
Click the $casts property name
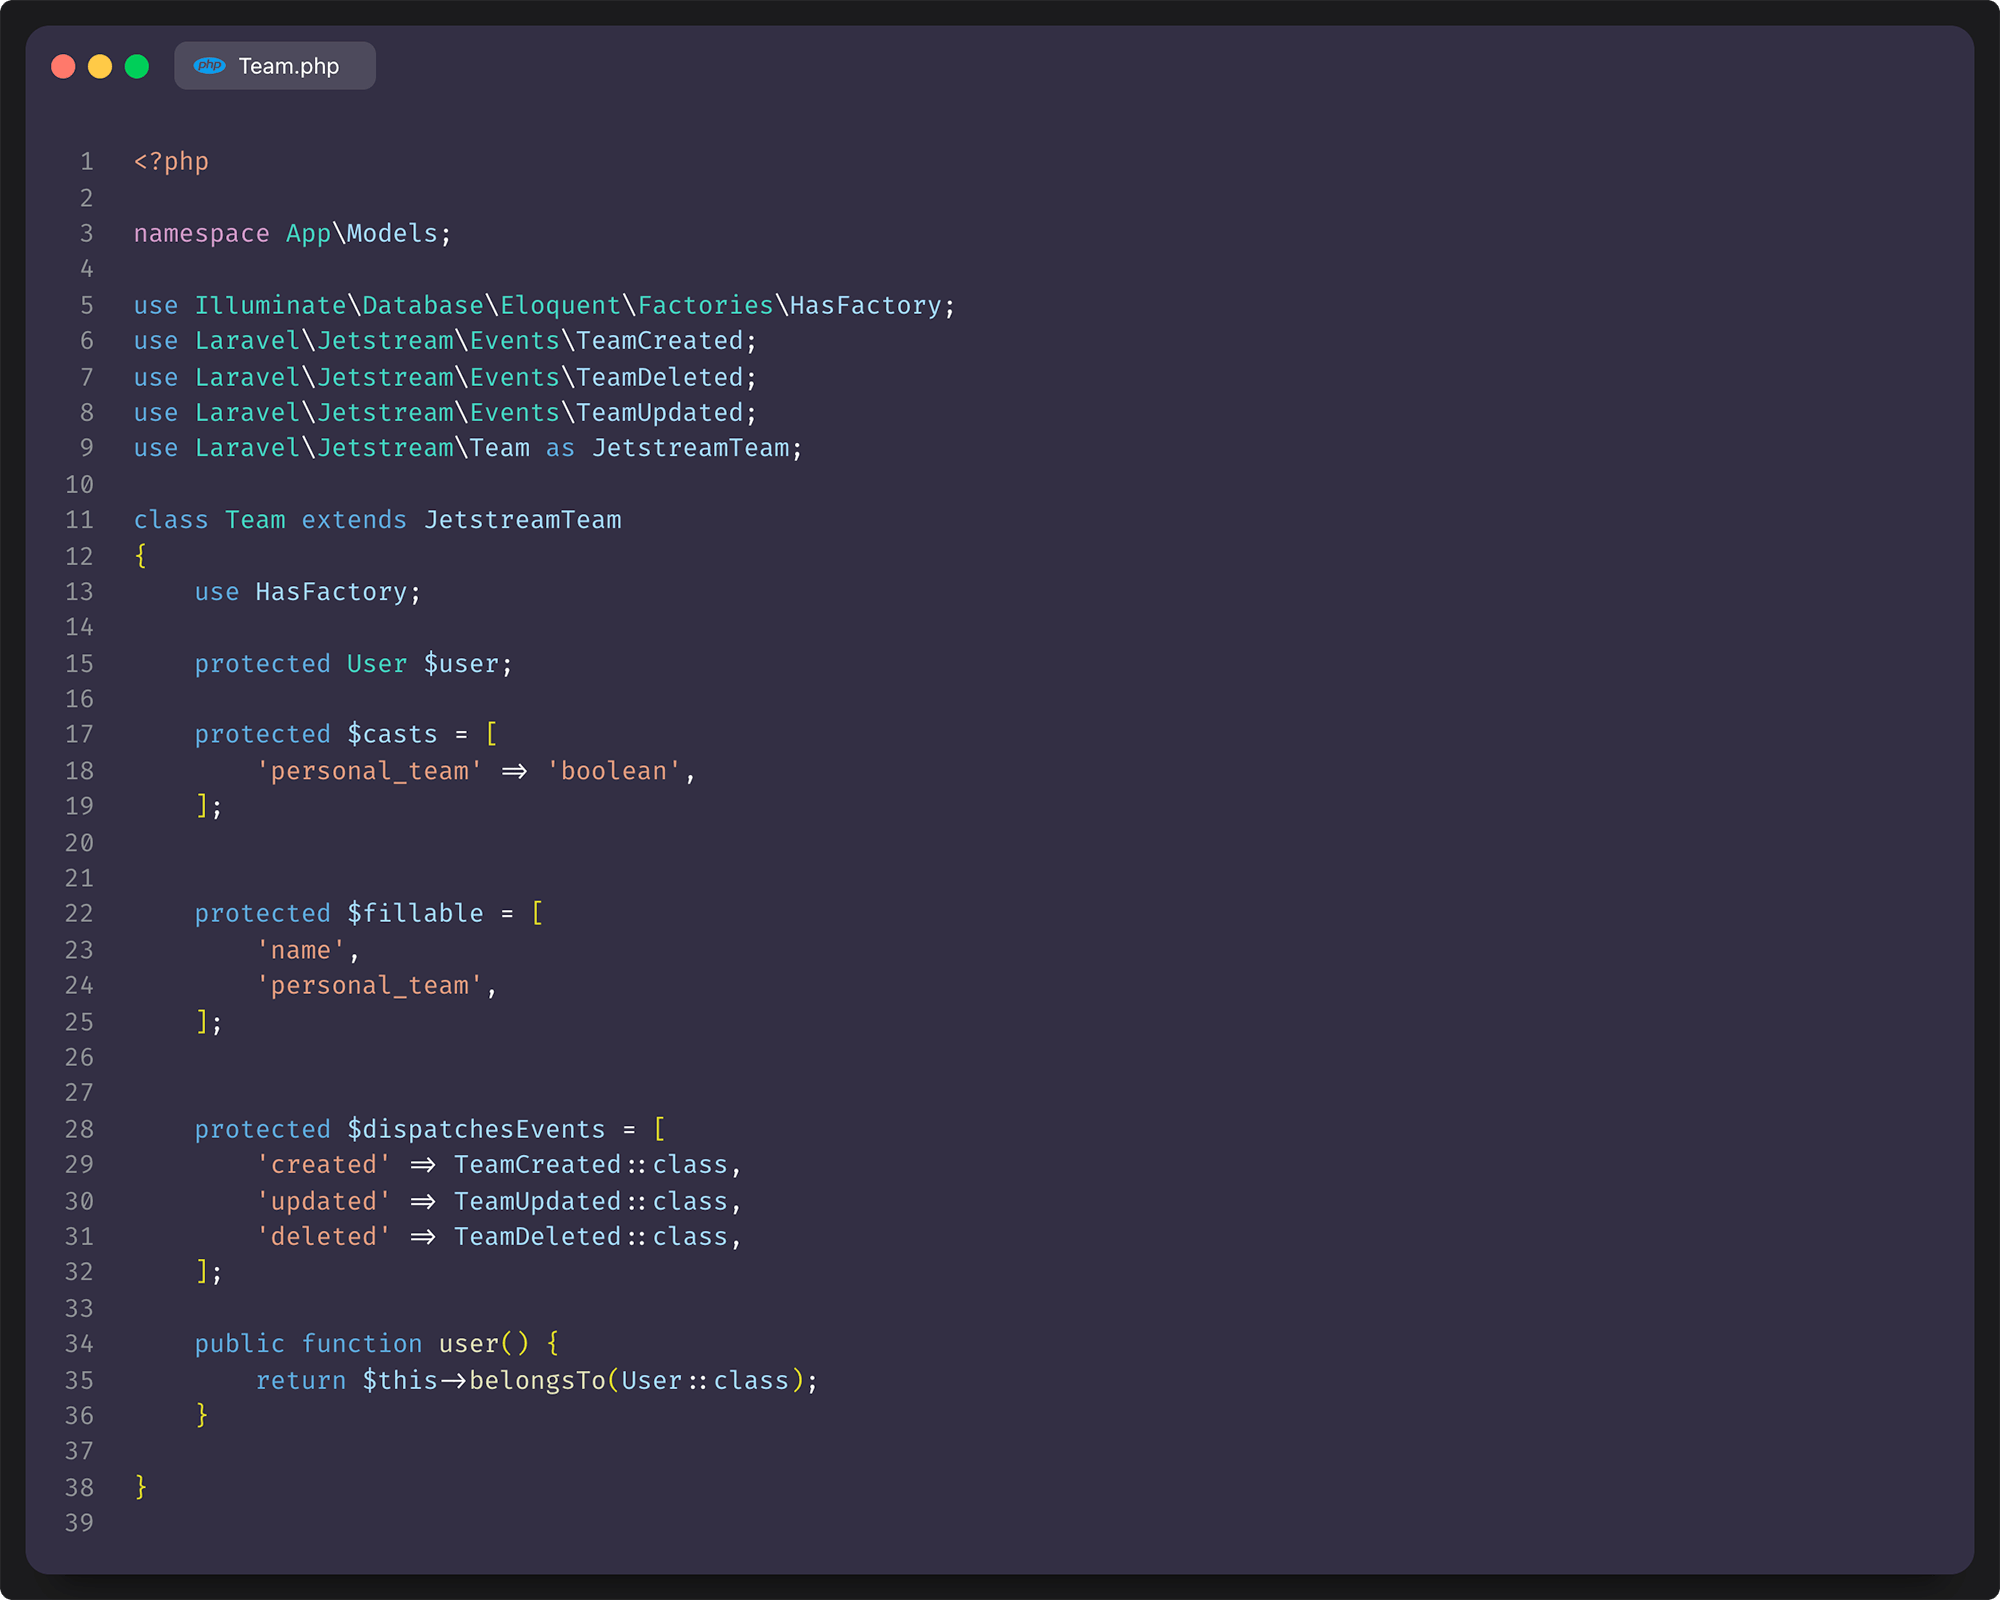392,735
